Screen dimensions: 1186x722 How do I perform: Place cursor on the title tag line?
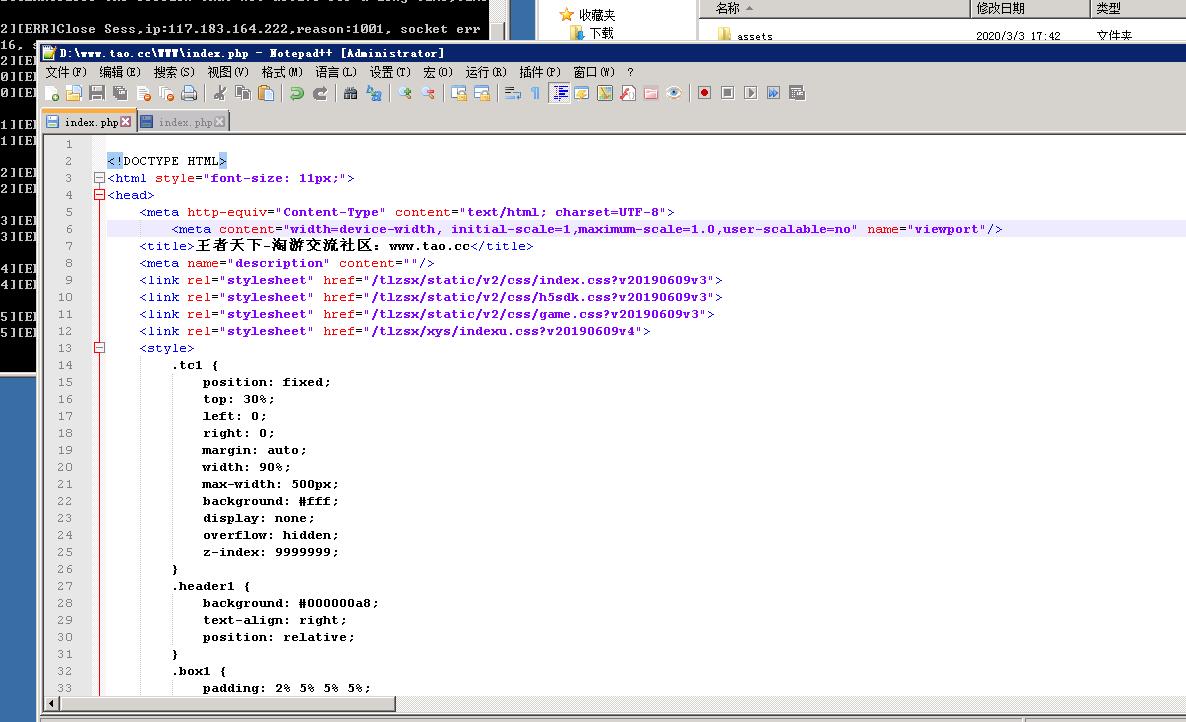(600, 246)
